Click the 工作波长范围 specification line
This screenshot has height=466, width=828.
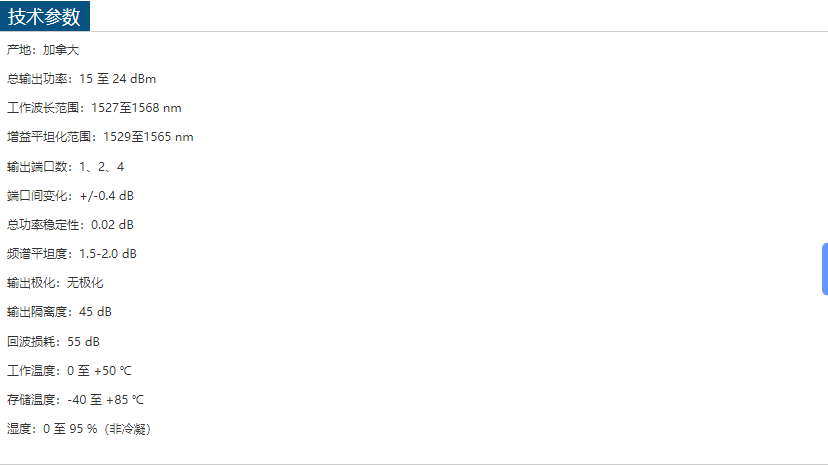[x=94, y=107]
